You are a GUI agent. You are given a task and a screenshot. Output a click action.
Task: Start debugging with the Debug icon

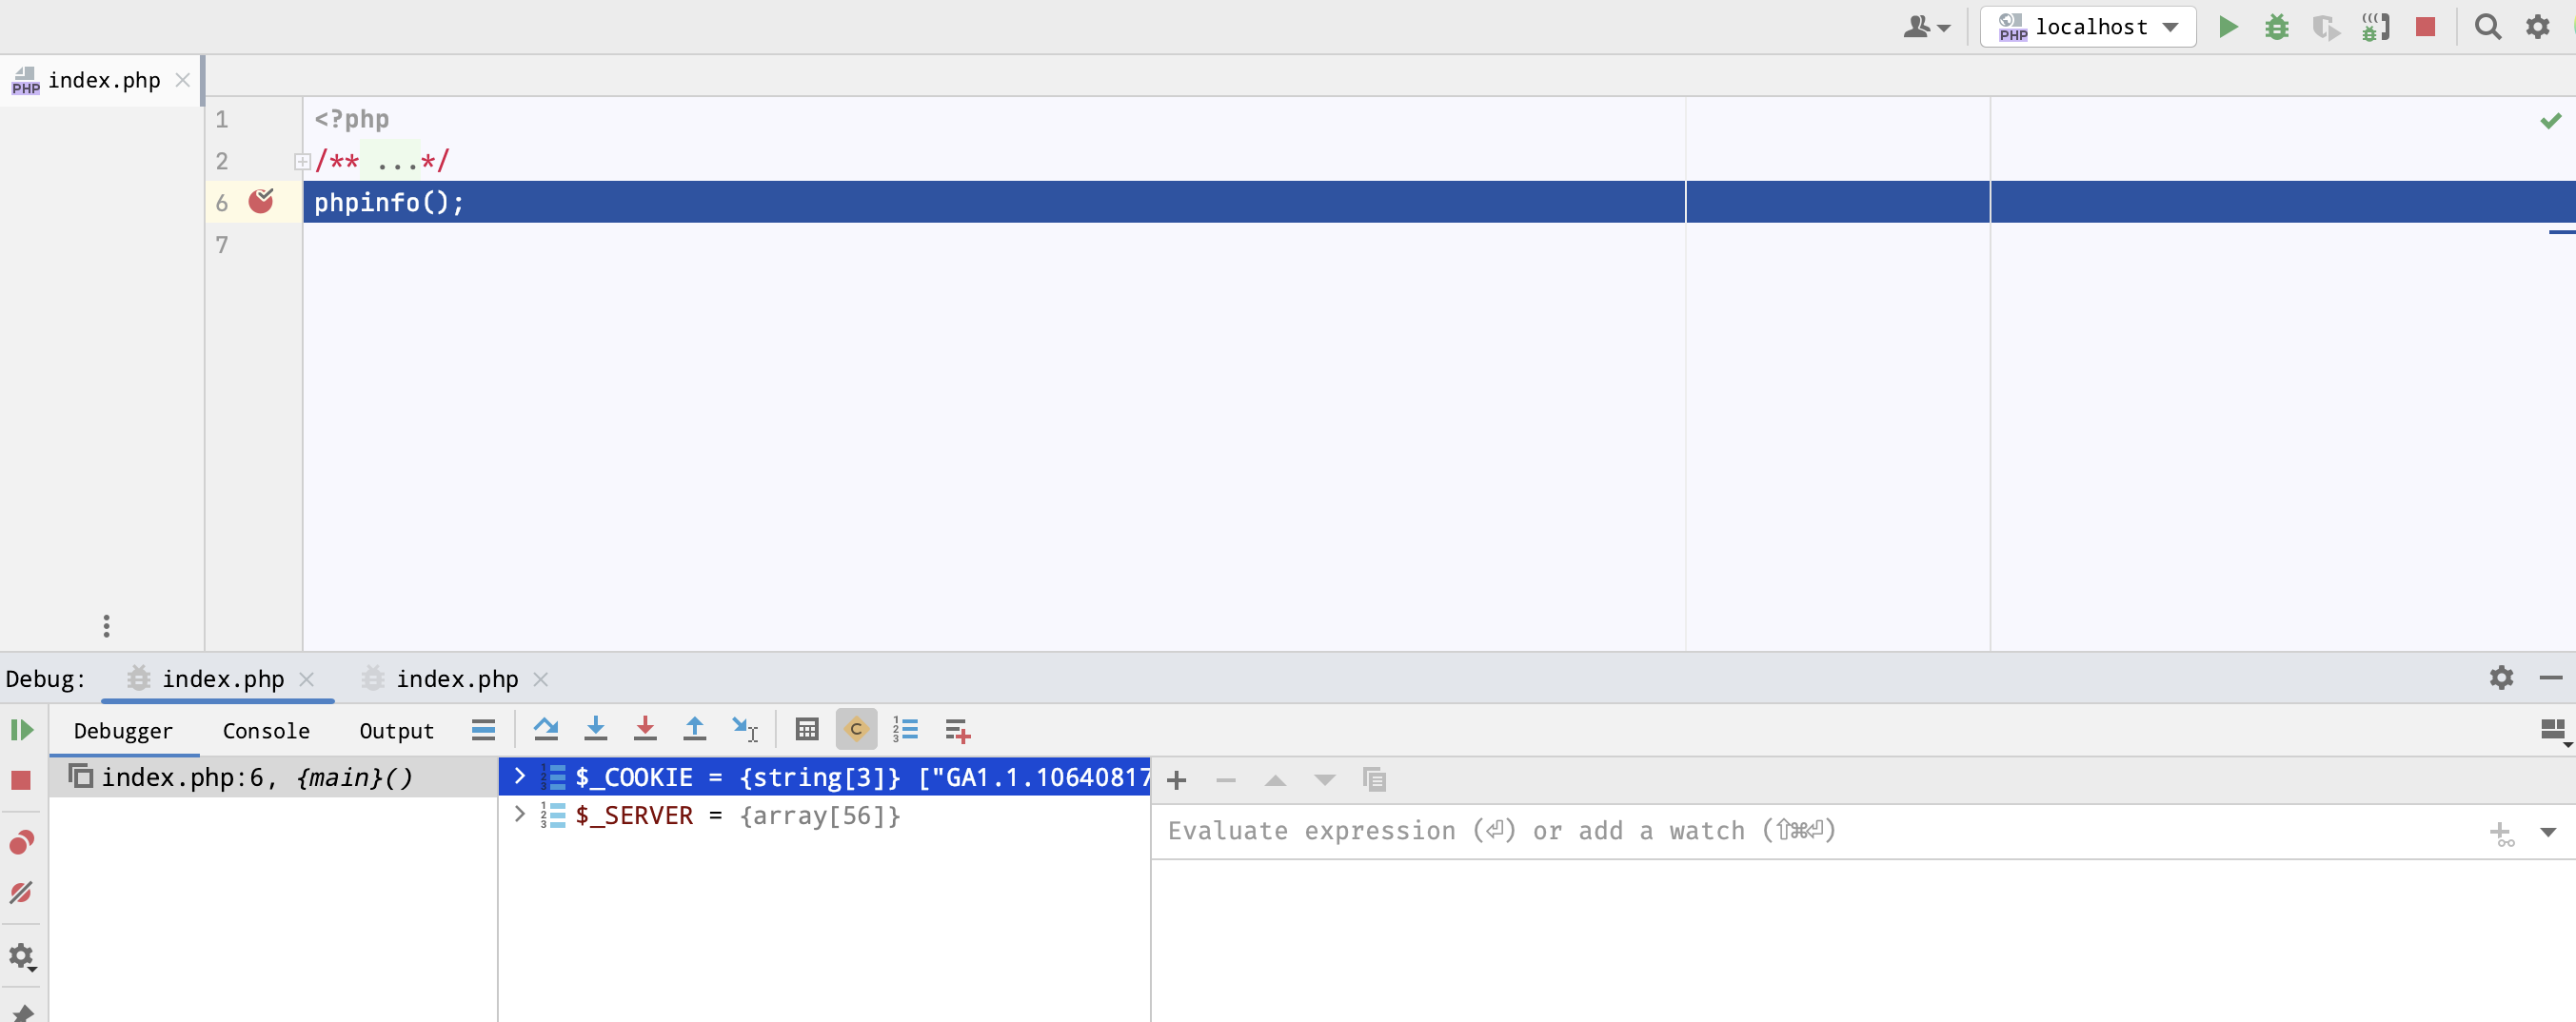click(2277, 27)
